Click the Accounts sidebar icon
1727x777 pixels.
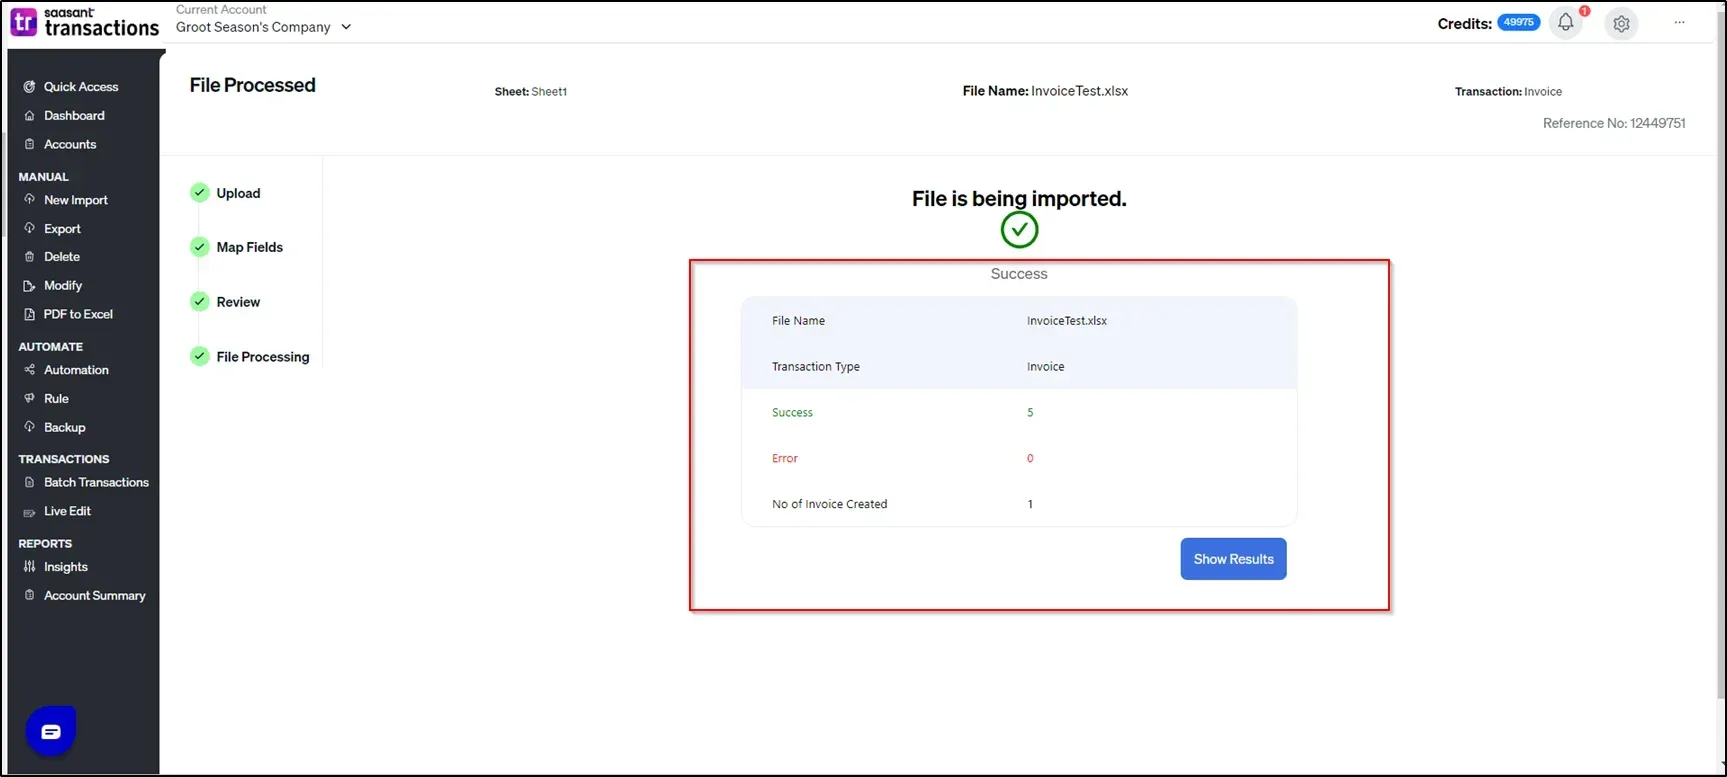(29, 144)
